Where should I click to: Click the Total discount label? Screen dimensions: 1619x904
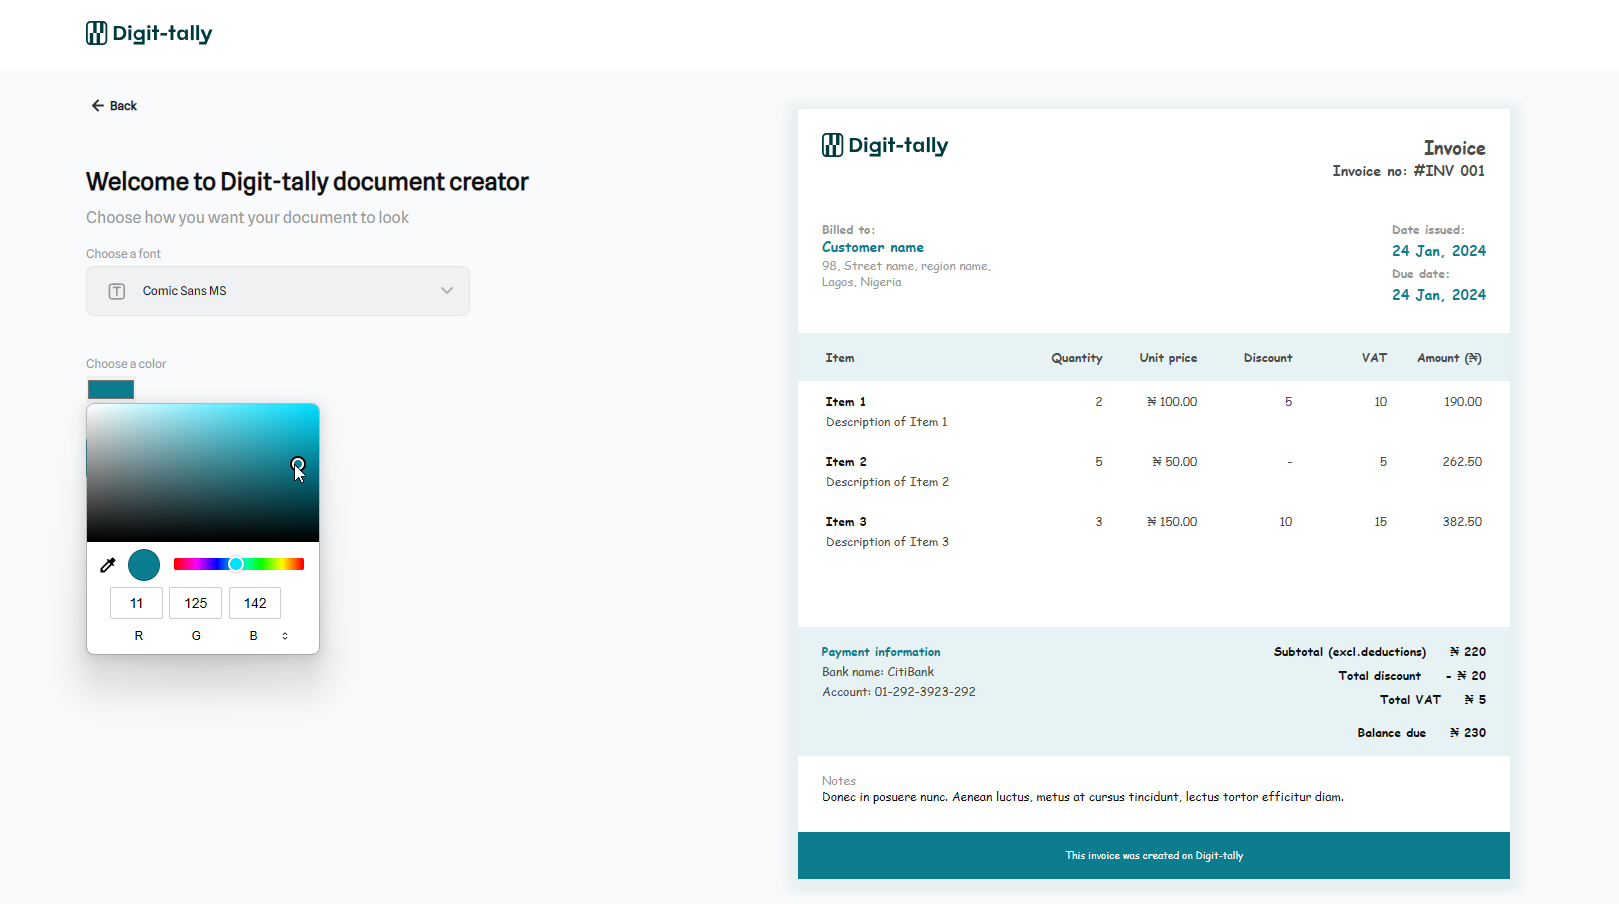[1379, 676]
